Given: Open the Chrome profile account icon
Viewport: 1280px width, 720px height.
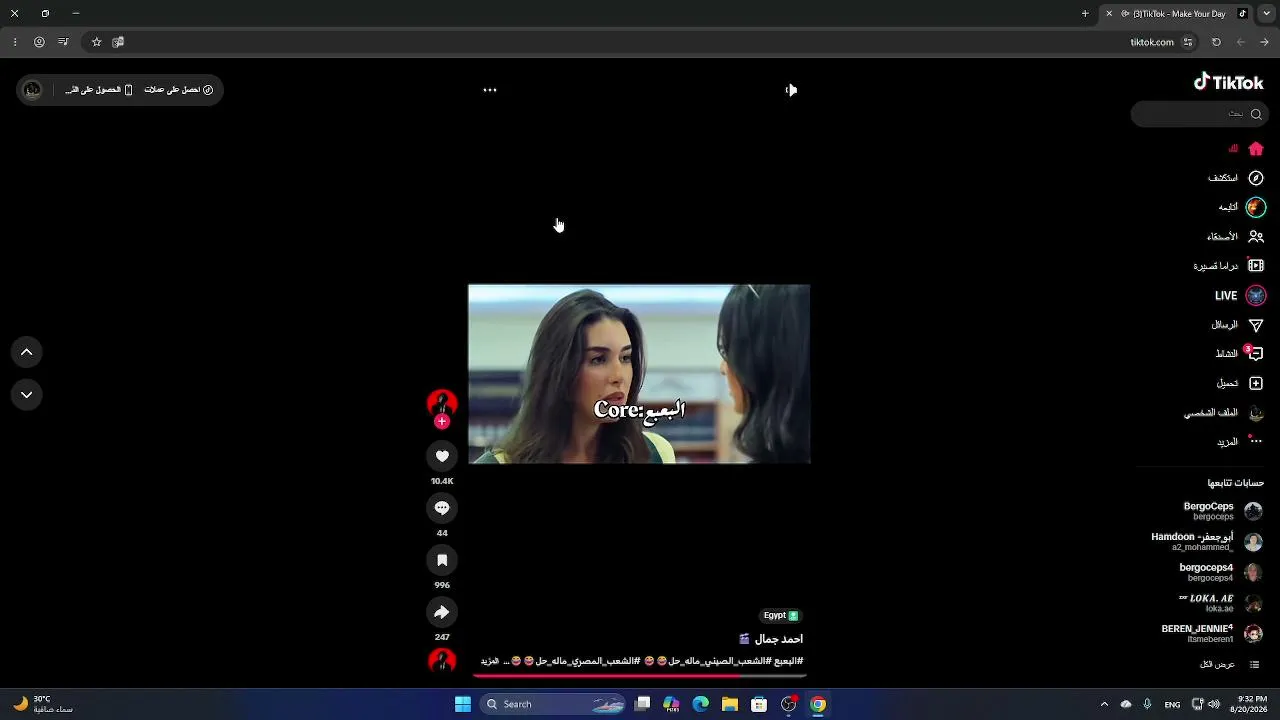Looking at the screenshot, I should 39,42.
